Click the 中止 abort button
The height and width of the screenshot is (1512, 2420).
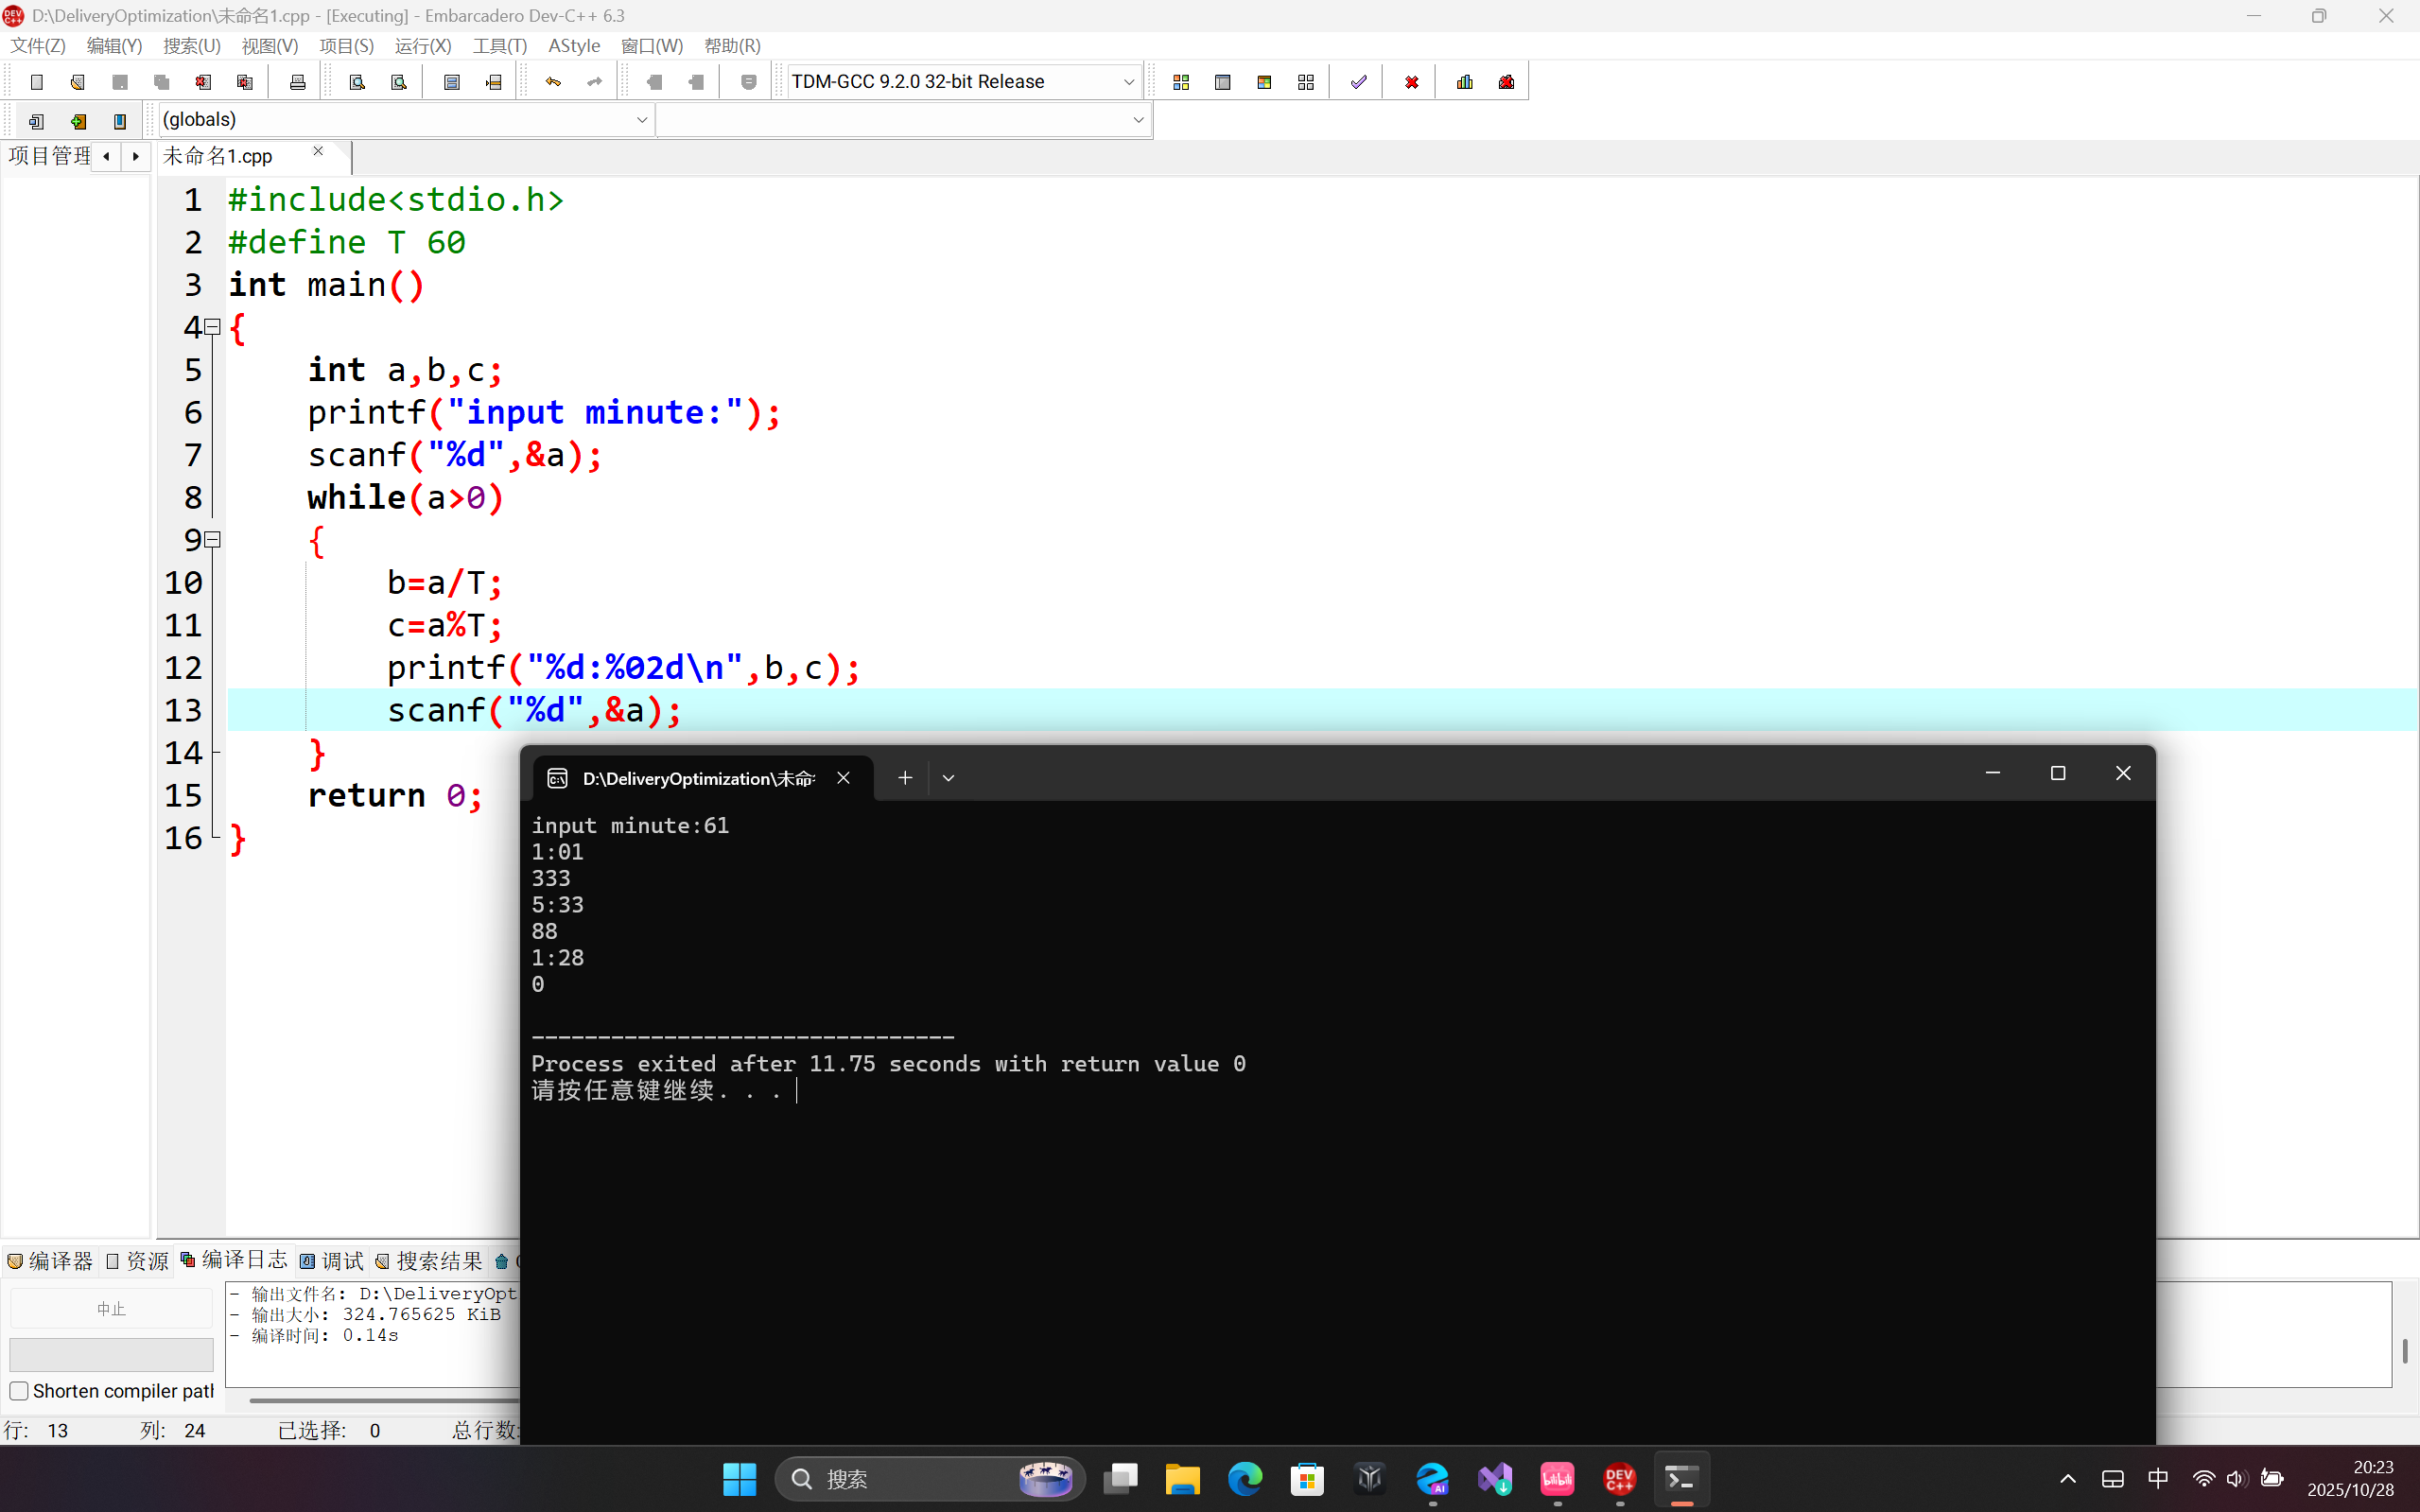coord(111,1309)
